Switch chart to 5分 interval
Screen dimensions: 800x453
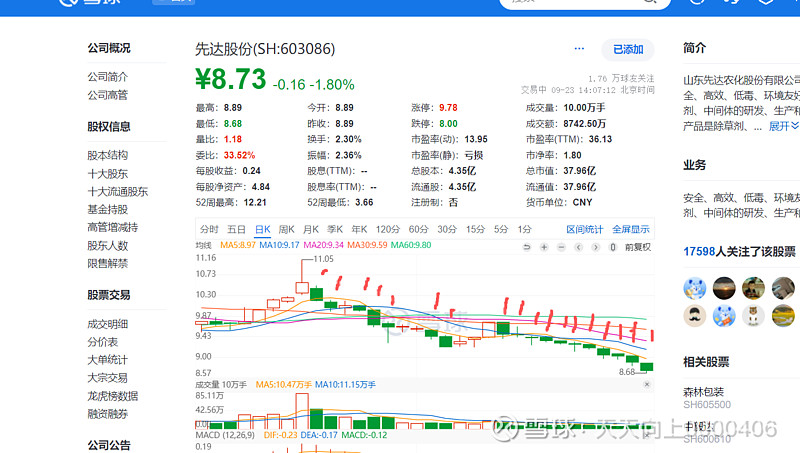coord(501,230)
